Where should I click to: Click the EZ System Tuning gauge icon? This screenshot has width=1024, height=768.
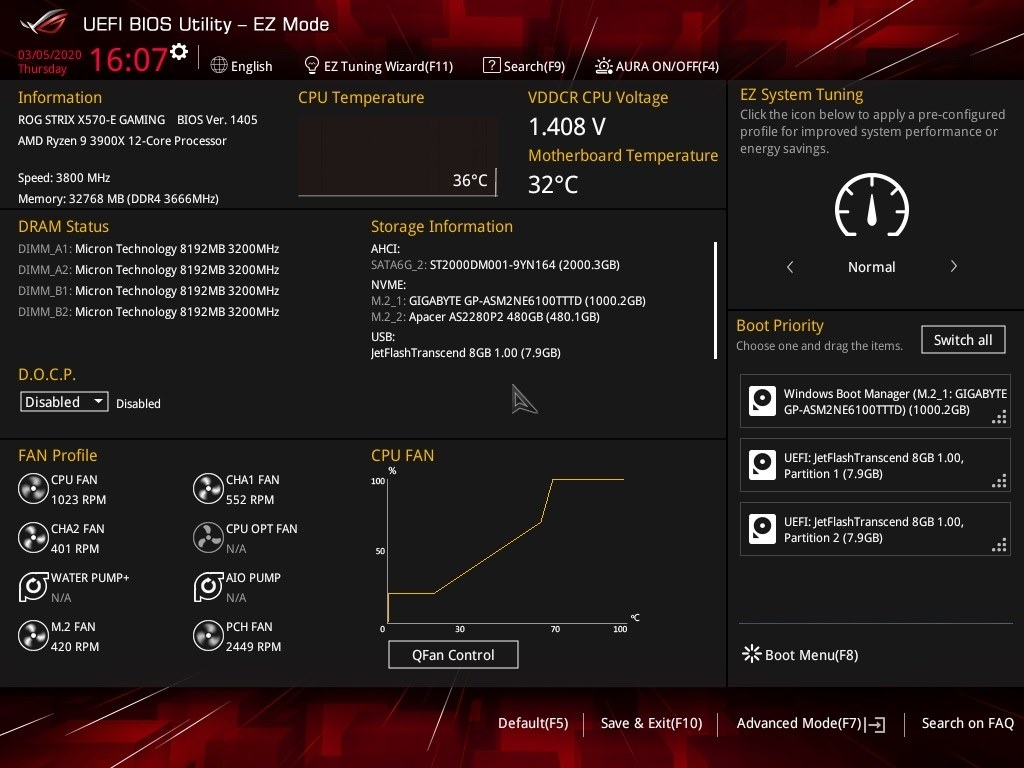pyautogui.click(x=871, y=205)
